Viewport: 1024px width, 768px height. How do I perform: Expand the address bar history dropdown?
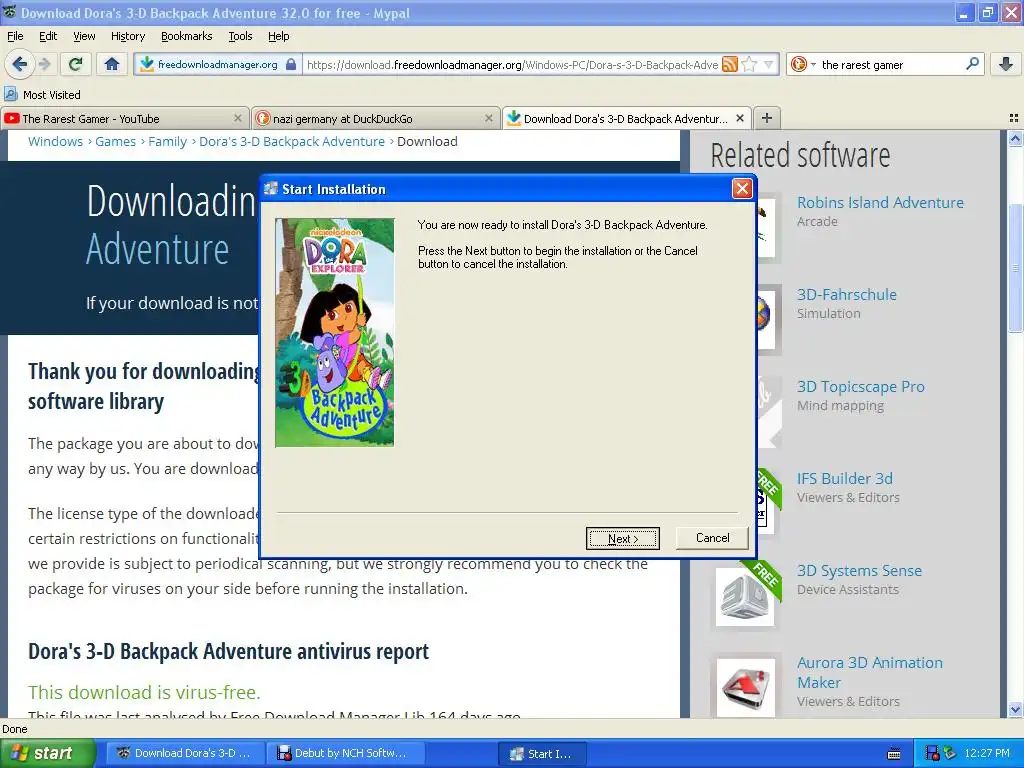(x=769, y=64)
